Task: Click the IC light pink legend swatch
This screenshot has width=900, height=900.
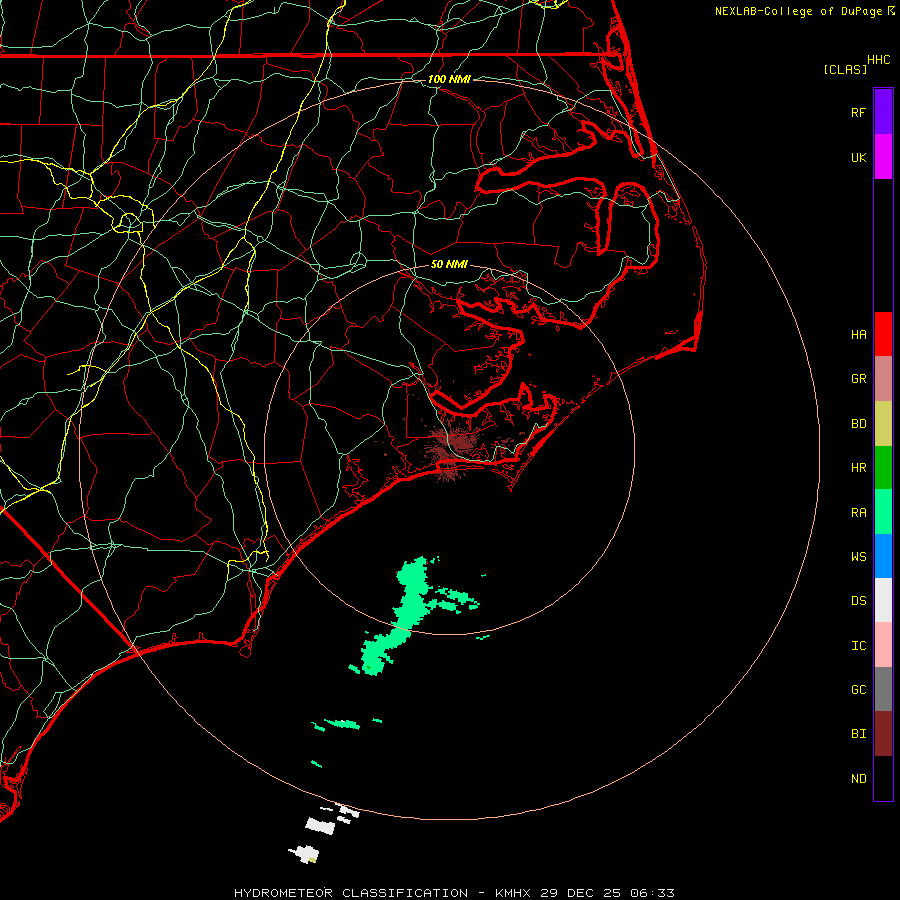Action: tap(883, 645)
